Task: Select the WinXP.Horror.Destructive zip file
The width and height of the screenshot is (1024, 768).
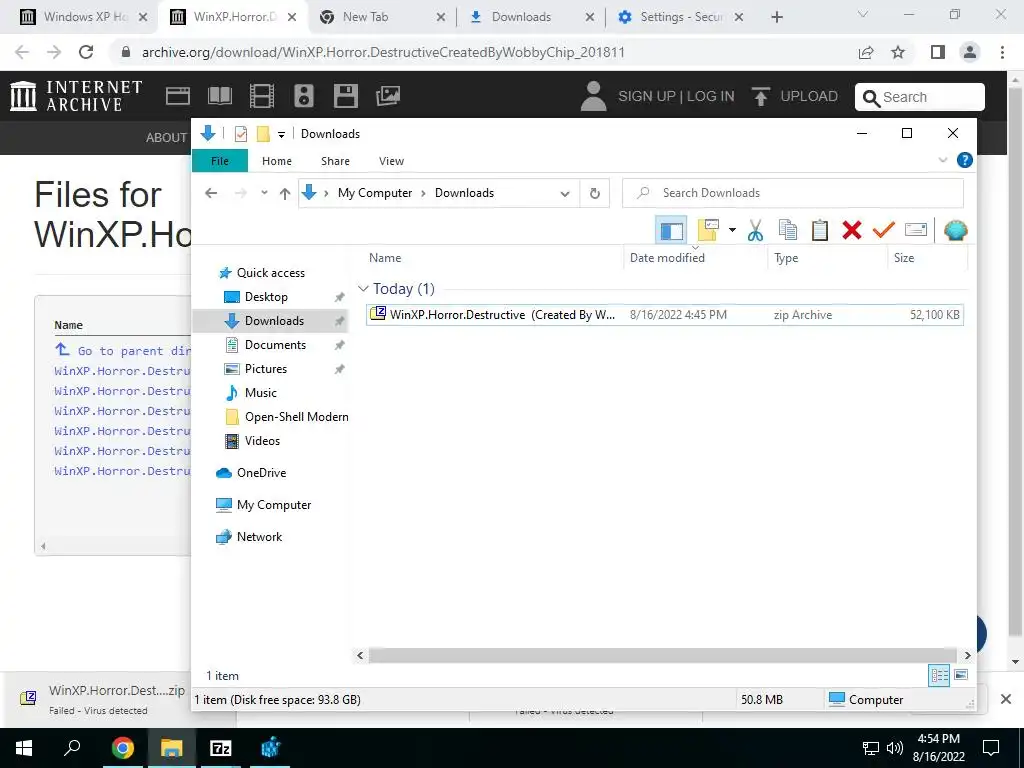Action: (664, 315)
